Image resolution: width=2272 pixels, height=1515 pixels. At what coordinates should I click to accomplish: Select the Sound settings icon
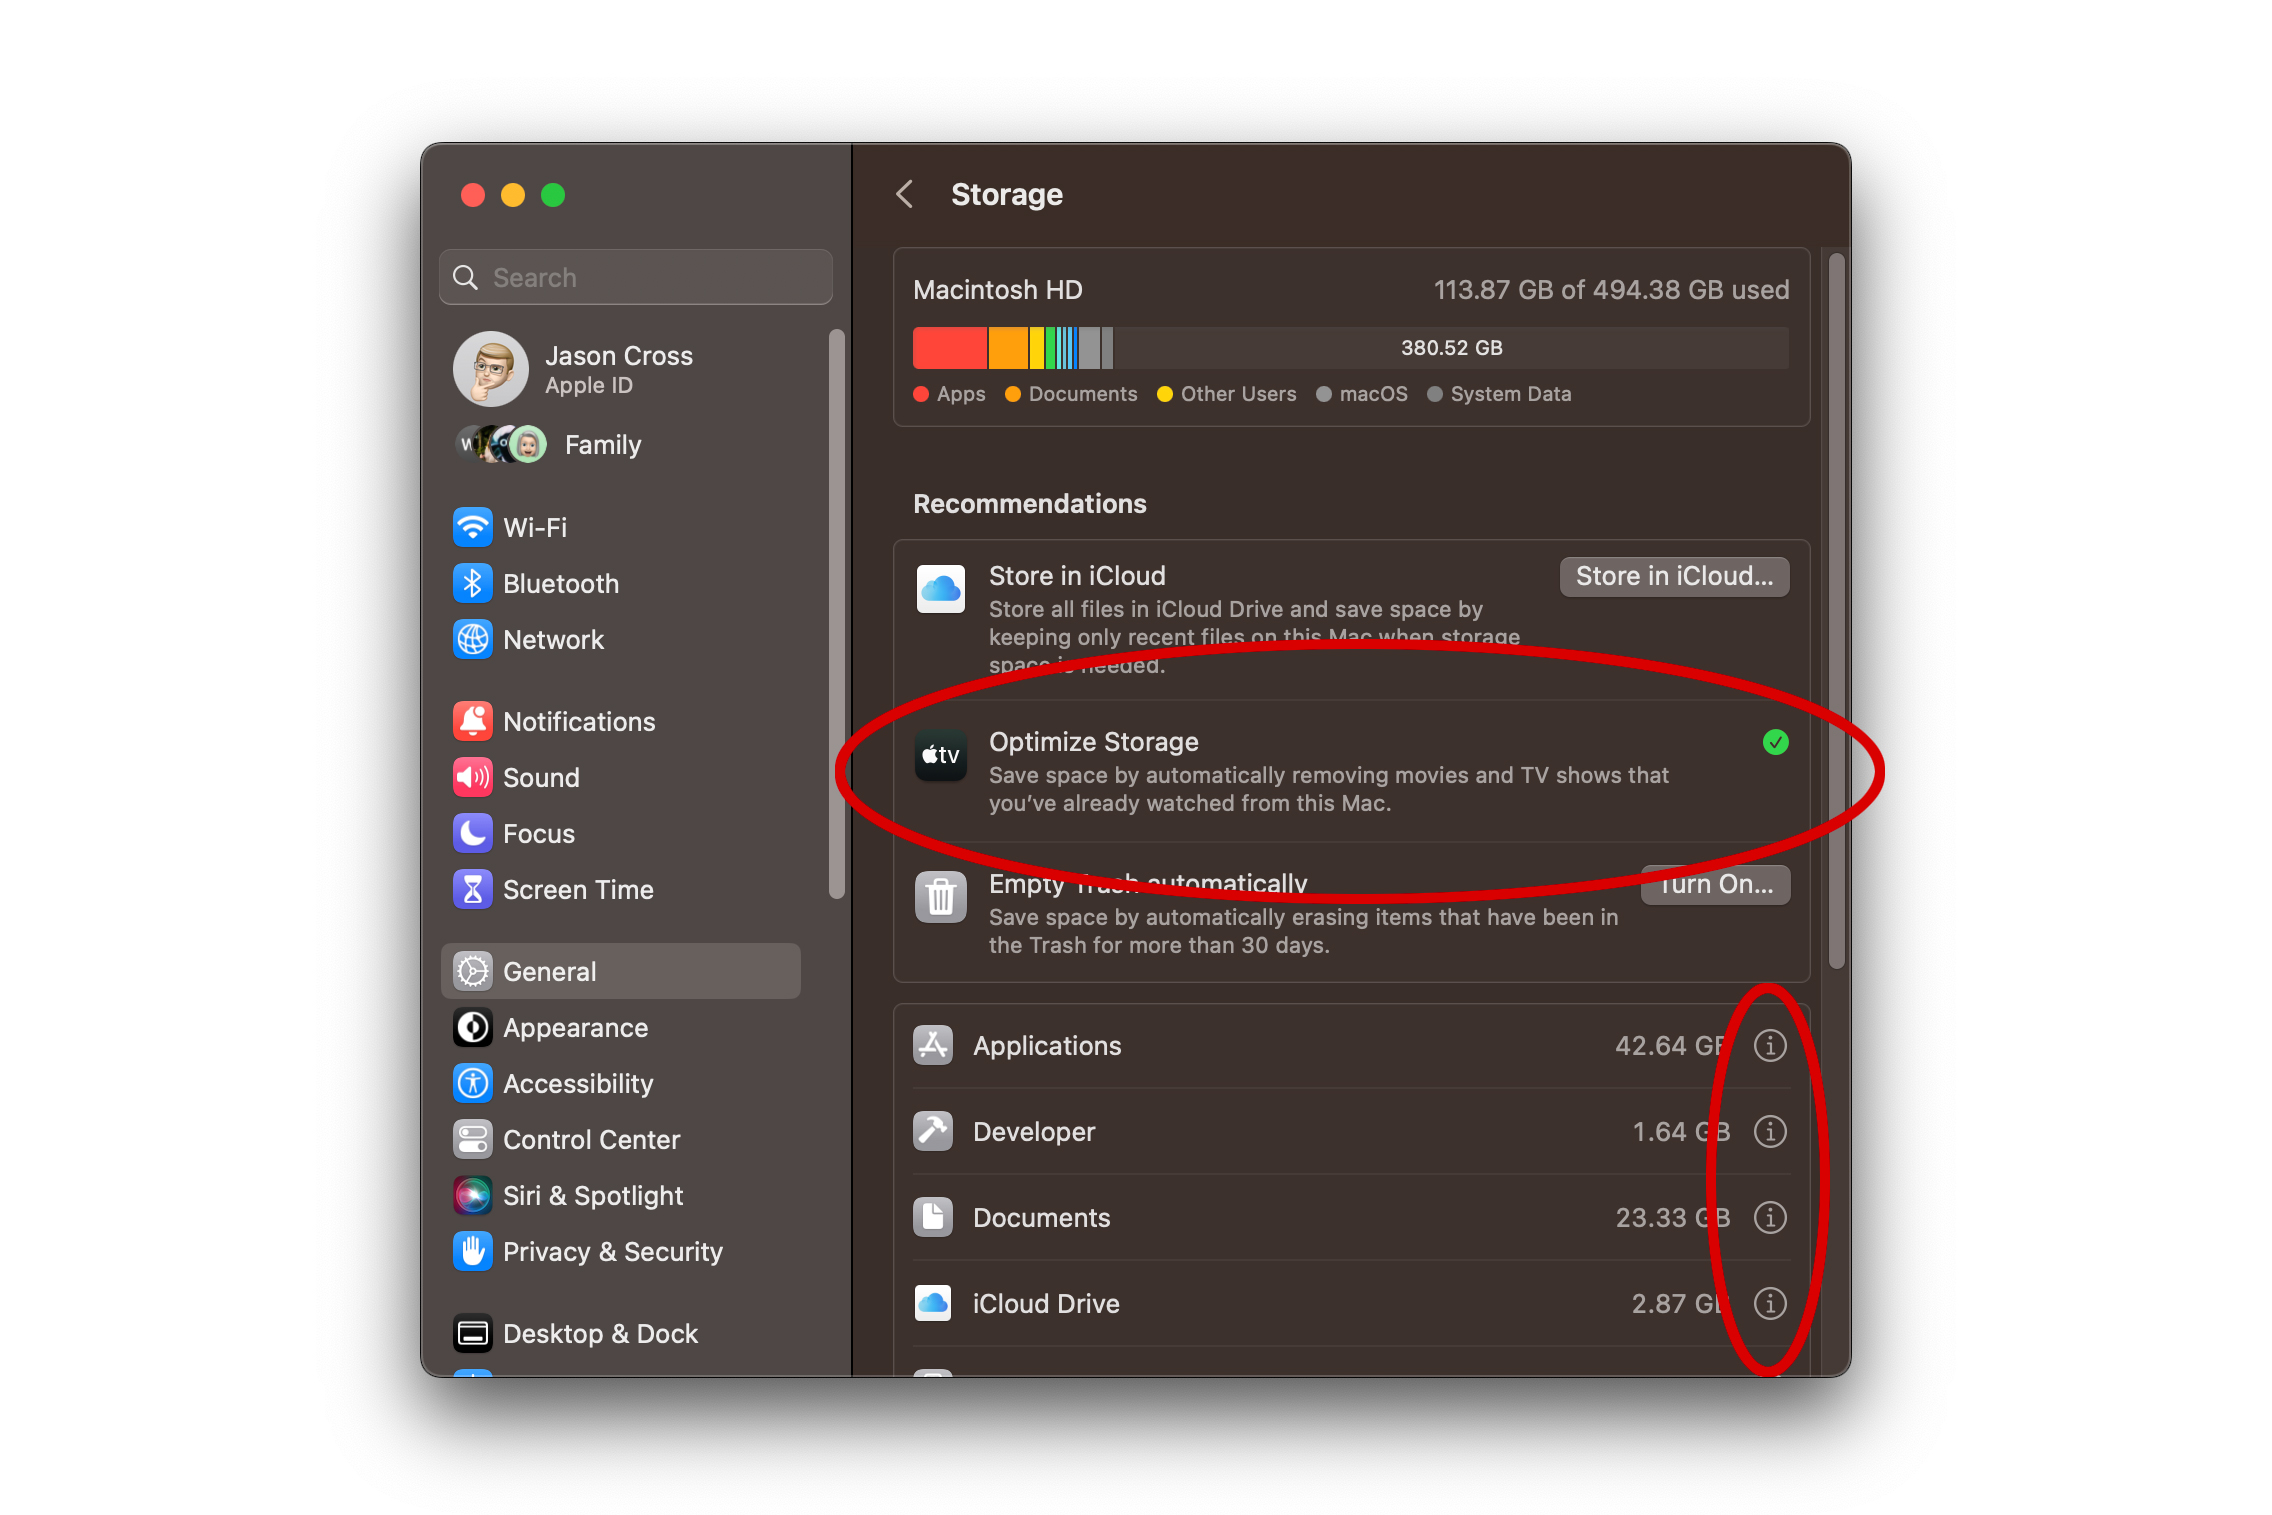(x=541, y=777)
